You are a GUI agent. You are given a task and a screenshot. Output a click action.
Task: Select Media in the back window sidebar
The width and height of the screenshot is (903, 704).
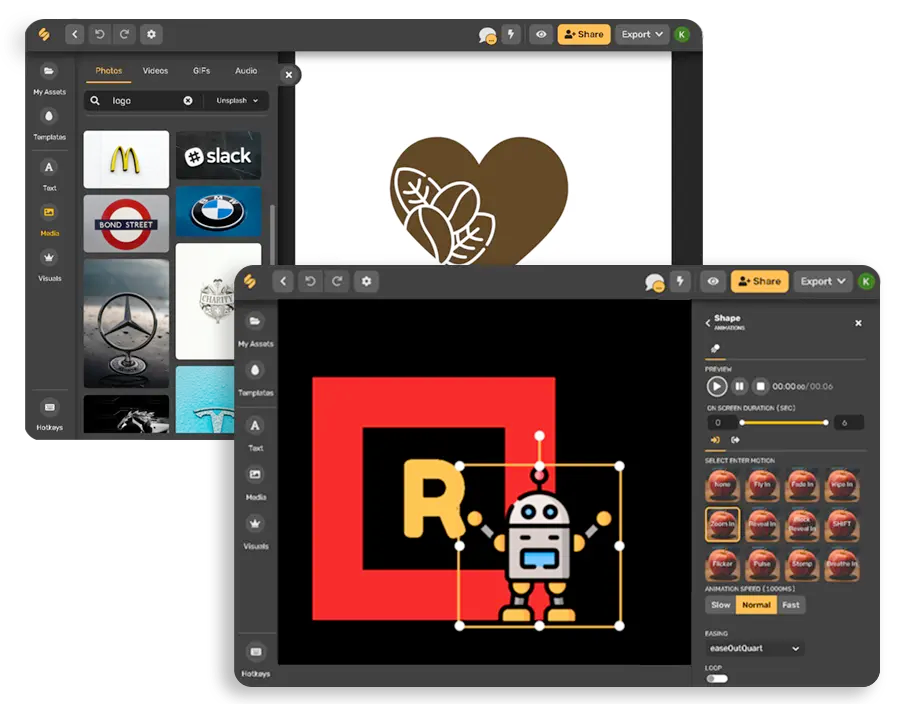pos(49,220)
